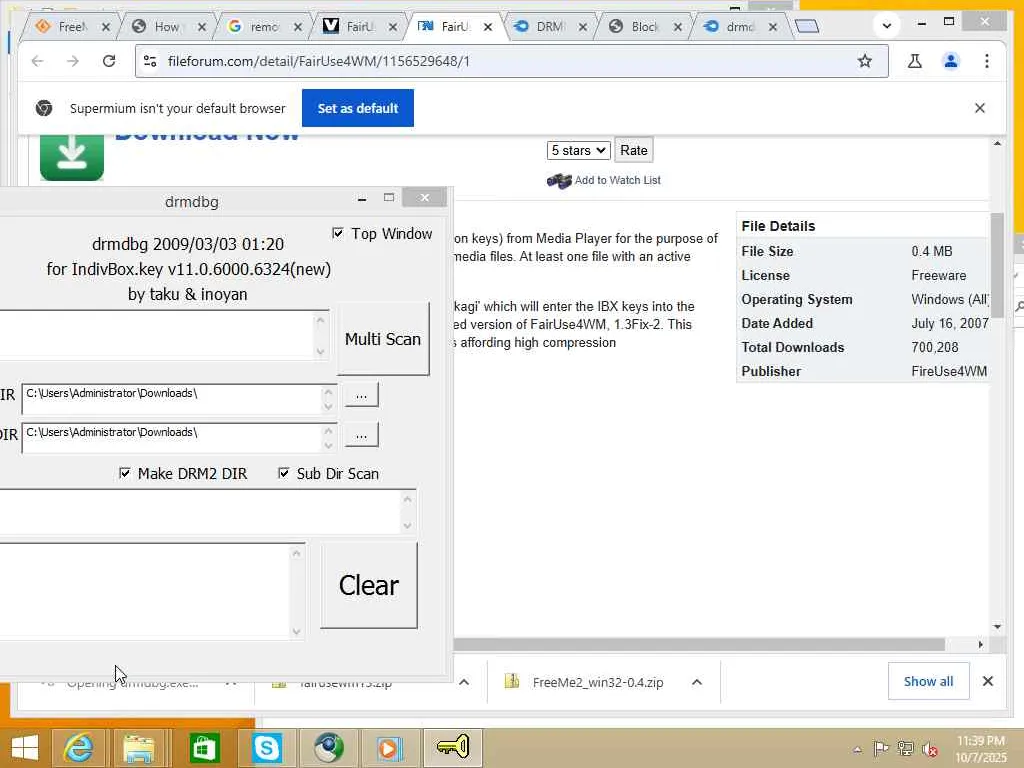Switch to the FreeM browser tab
The height and width of the screenshot is (768, 1024).
pos(69,27)
